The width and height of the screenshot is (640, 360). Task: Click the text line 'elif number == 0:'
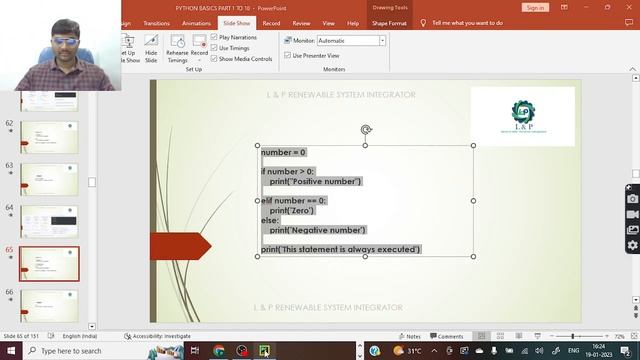click(293, 200)
